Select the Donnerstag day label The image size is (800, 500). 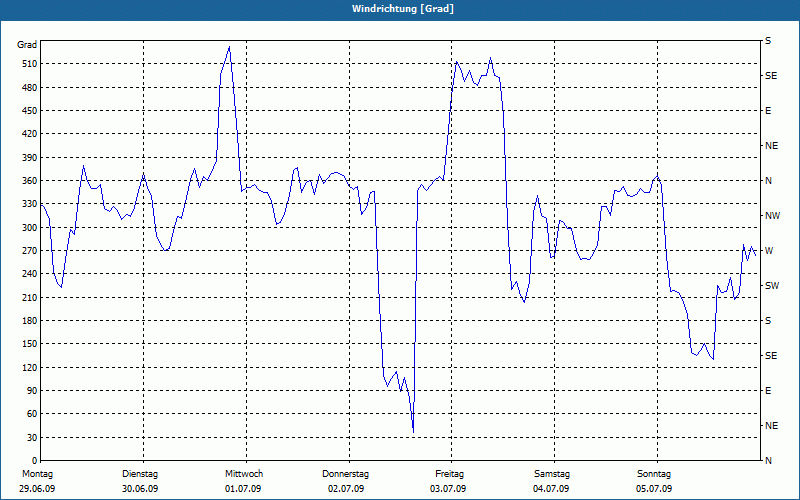coord(345,474)
